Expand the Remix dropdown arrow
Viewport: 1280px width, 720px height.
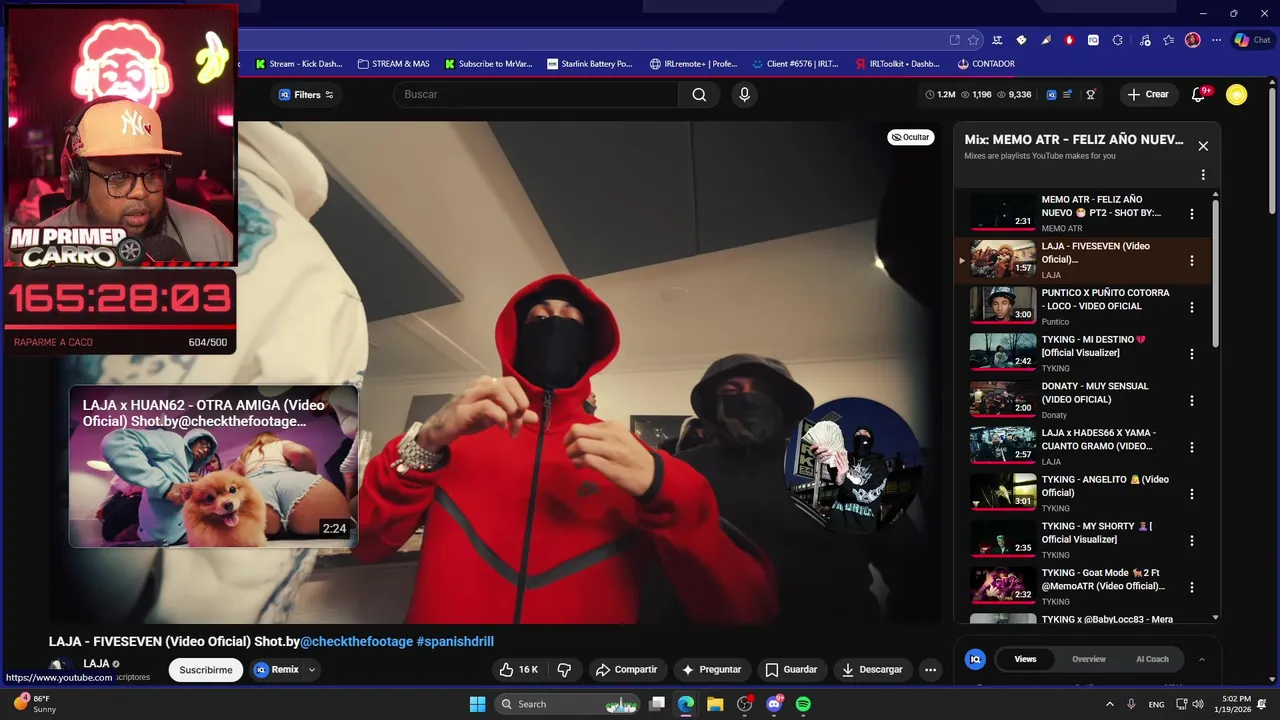coord(312,670)
